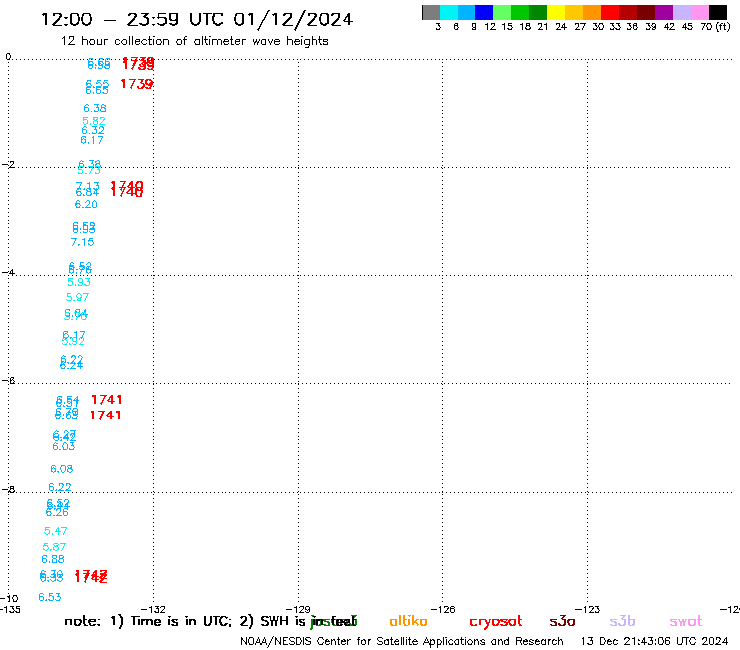Click the wave height value 5.93
The image size is (740, 650).
point(79,282)
